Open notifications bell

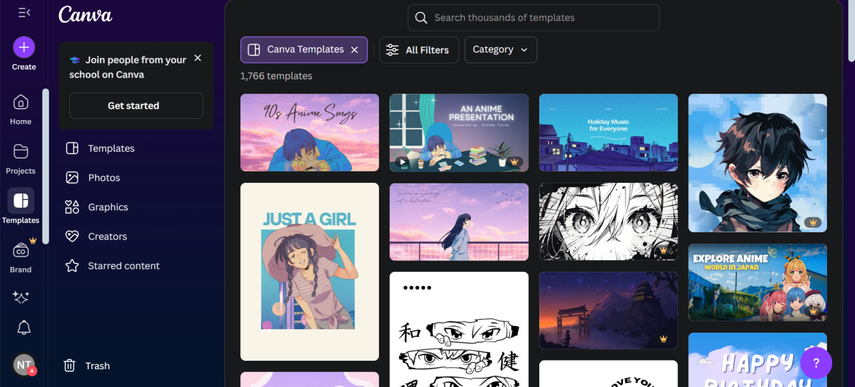(x=24, y=328)
